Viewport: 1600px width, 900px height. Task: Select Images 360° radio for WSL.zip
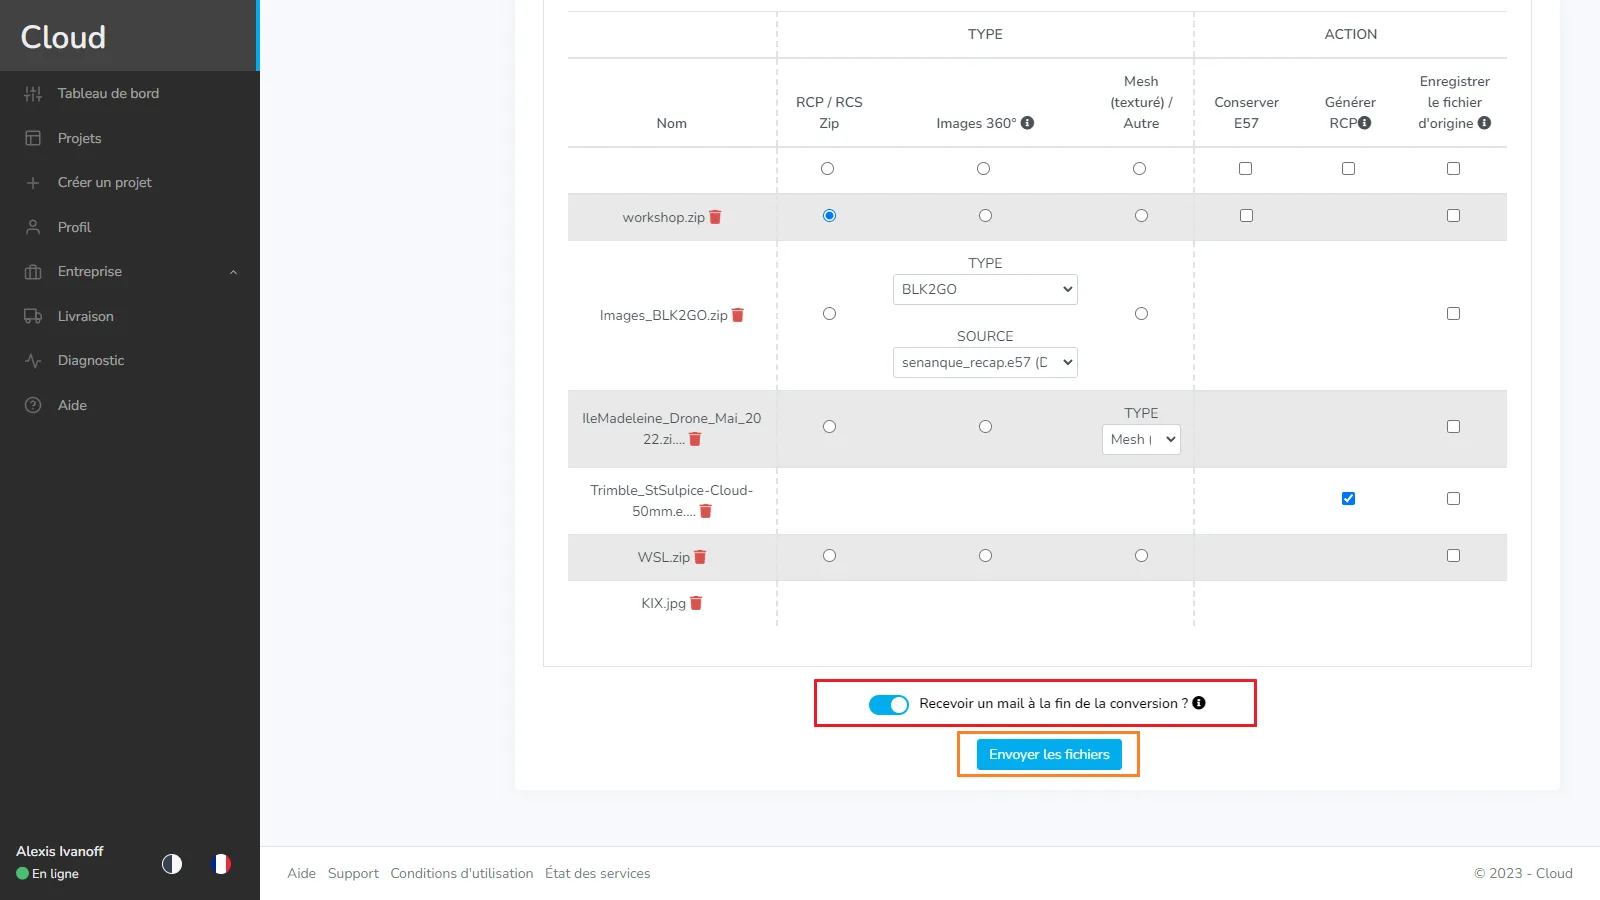(x=985, y=556)
